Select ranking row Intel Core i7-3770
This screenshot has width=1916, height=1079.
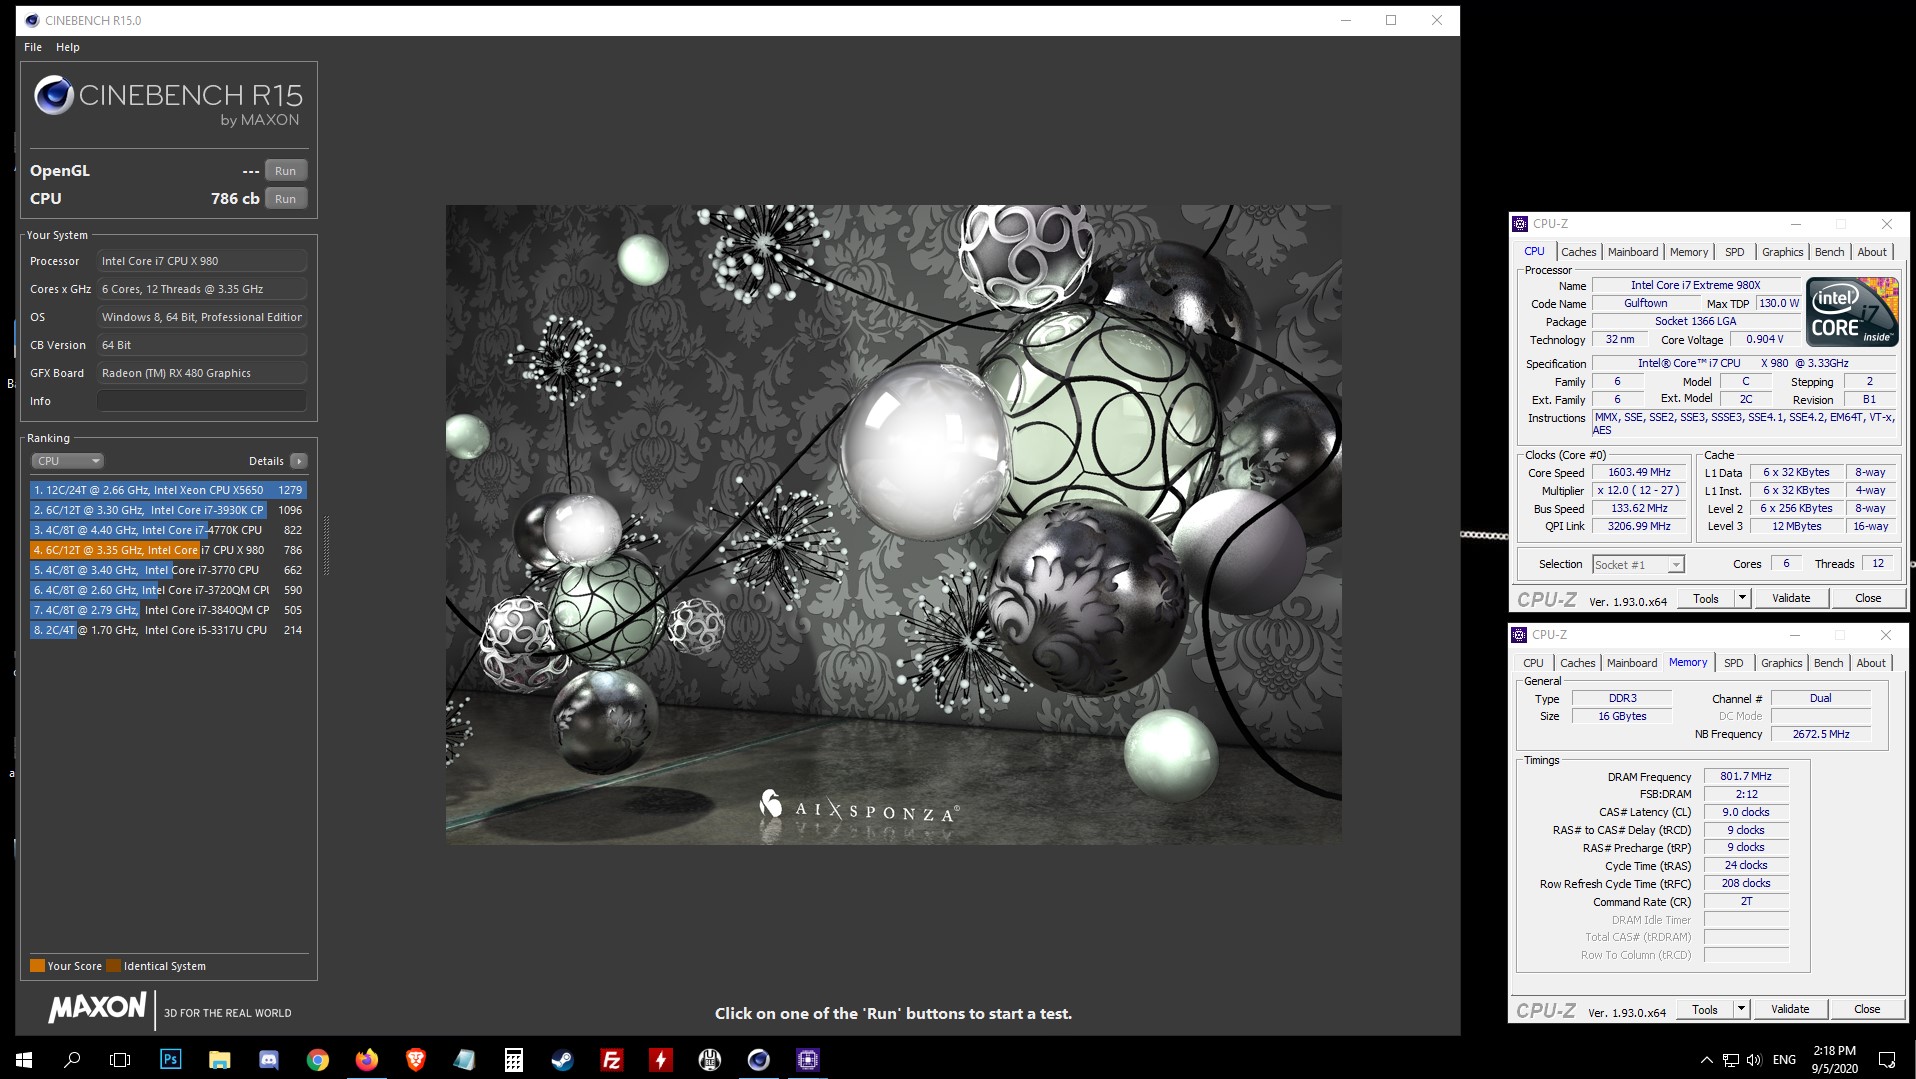pos(168,570)
